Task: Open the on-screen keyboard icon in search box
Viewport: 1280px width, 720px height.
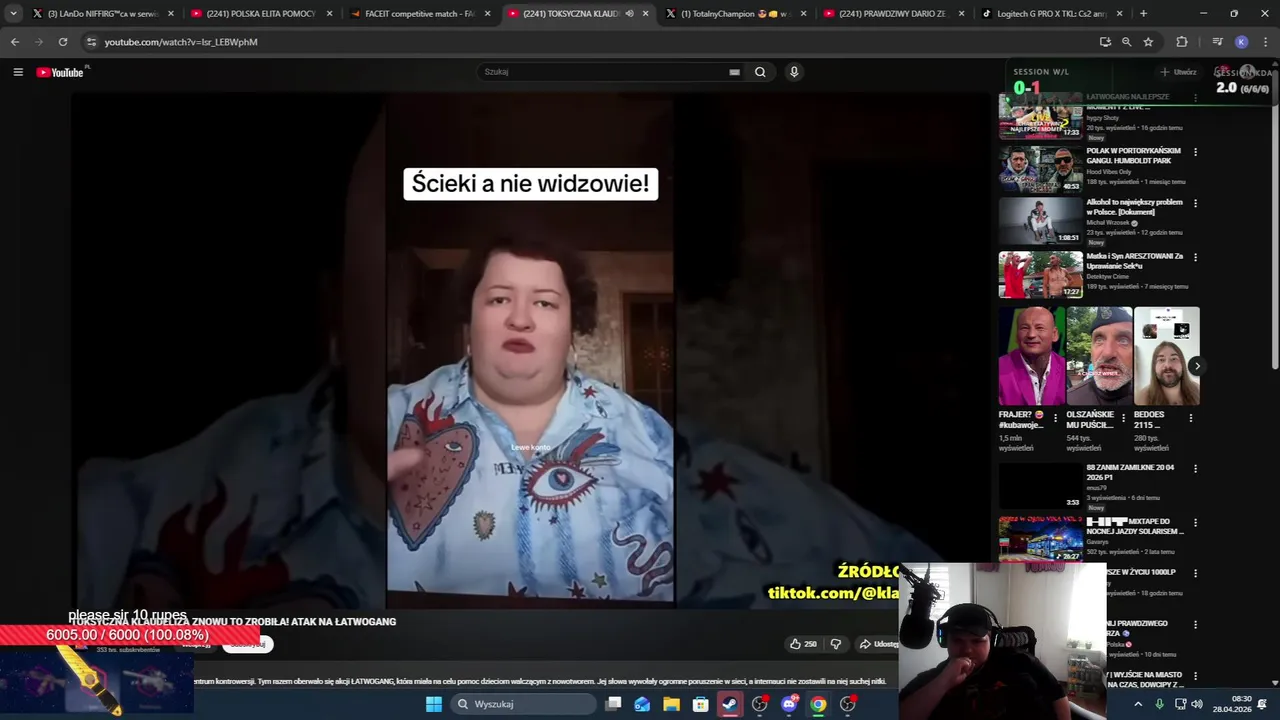Action: (x=735, y=72)
